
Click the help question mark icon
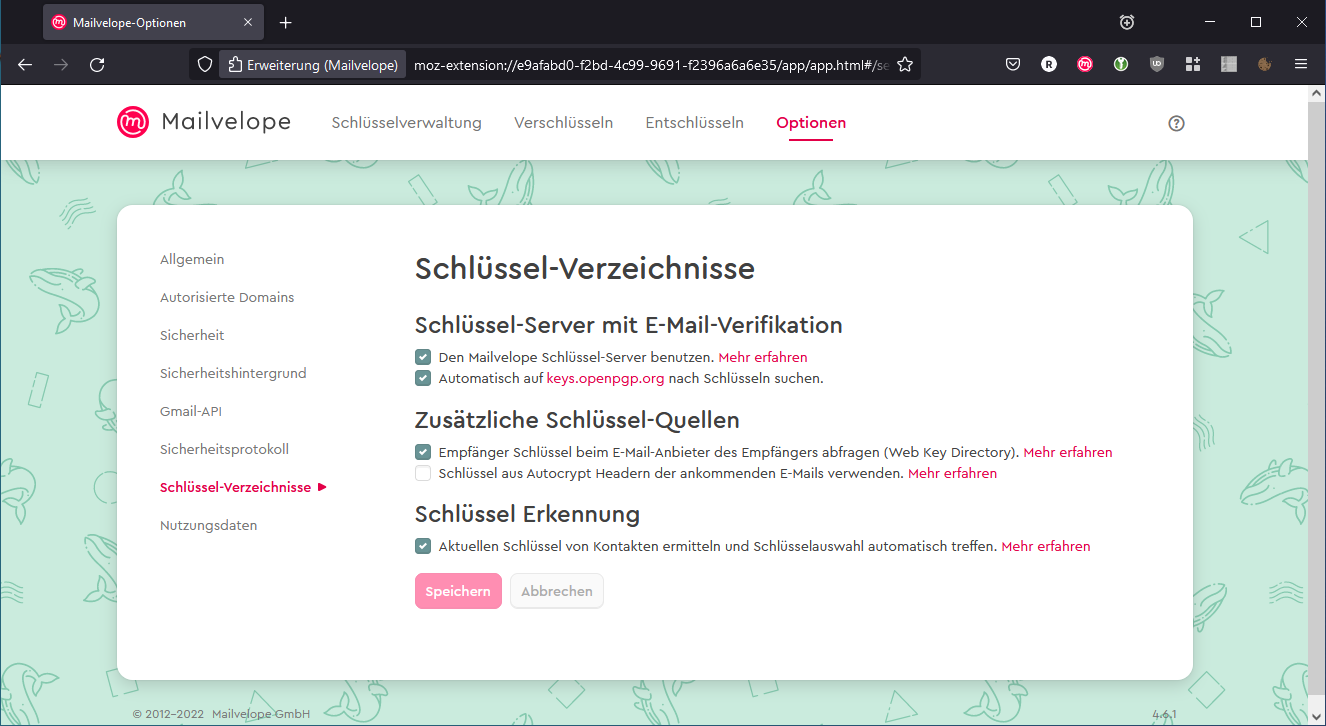tap(1176, 123)
